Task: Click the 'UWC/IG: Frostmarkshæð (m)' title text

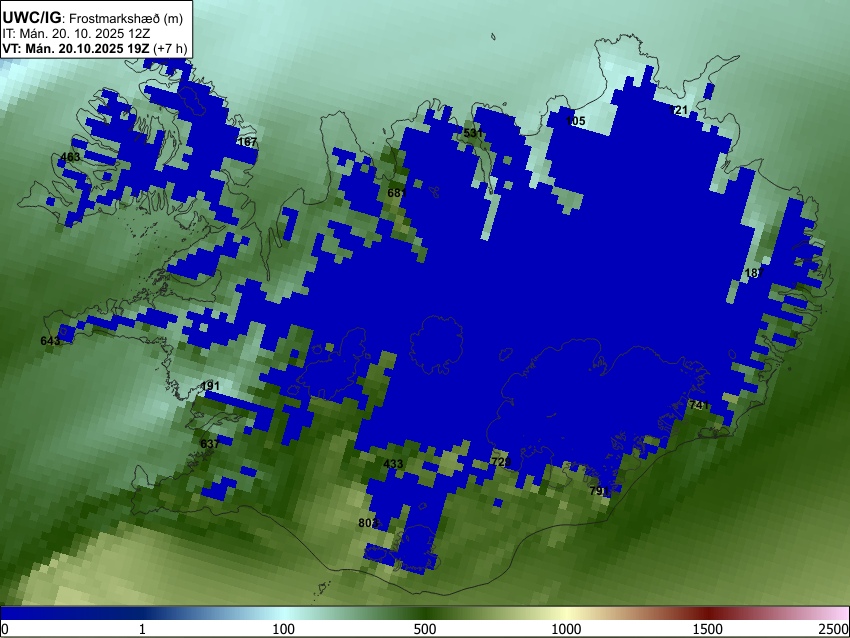Action: click(x=93, y=18)
